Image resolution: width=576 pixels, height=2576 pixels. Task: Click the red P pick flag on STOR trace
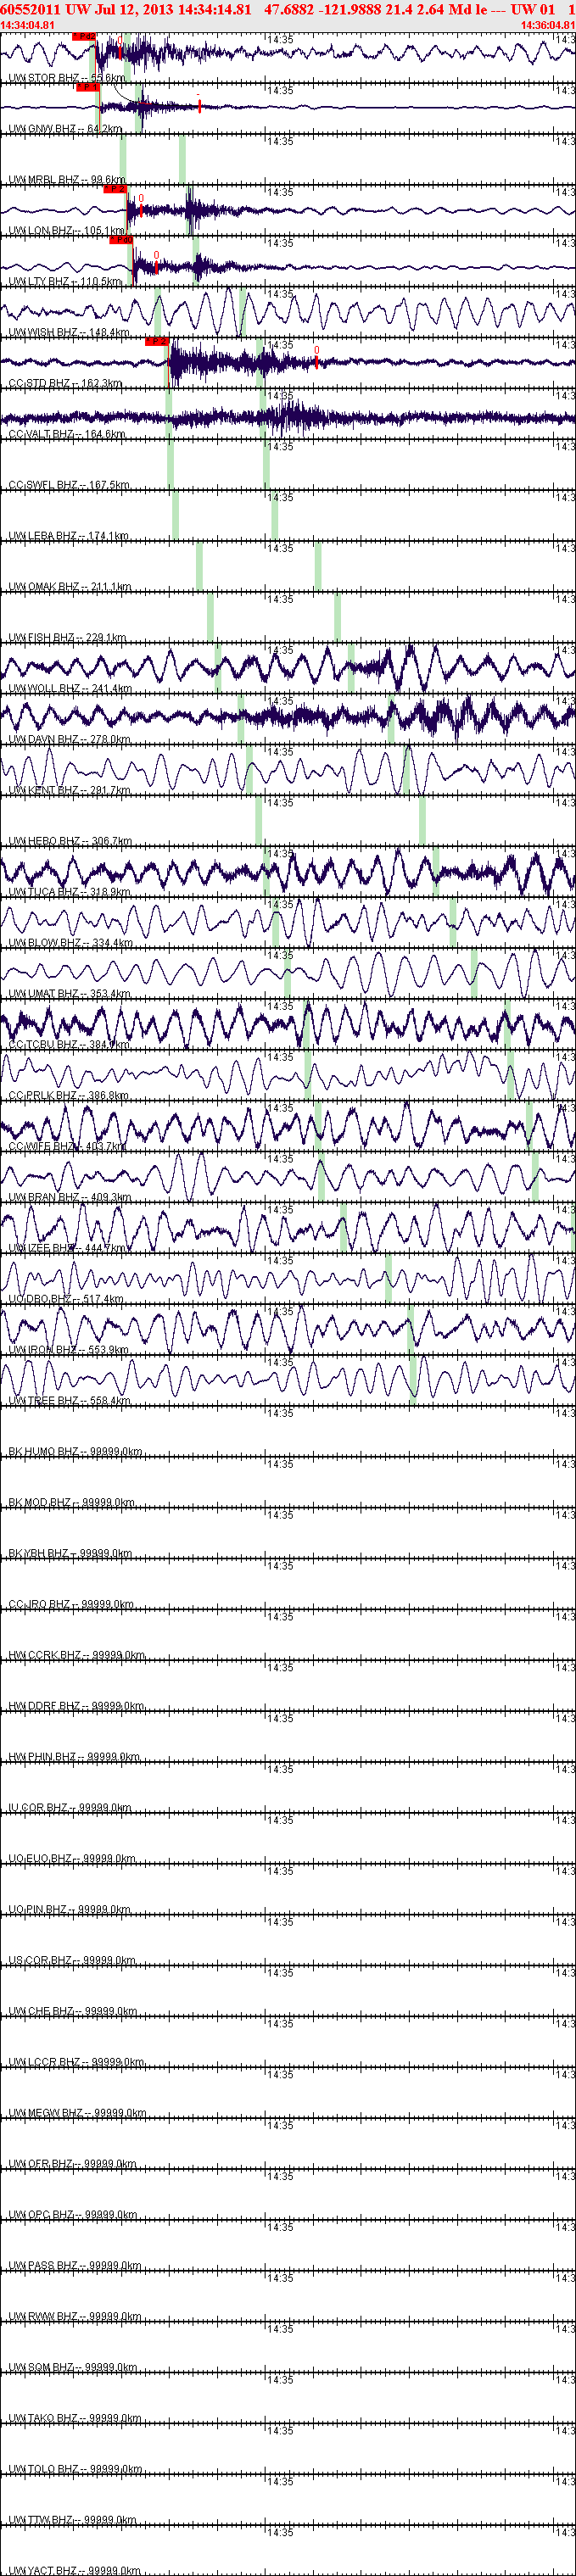tap(84, 36)
